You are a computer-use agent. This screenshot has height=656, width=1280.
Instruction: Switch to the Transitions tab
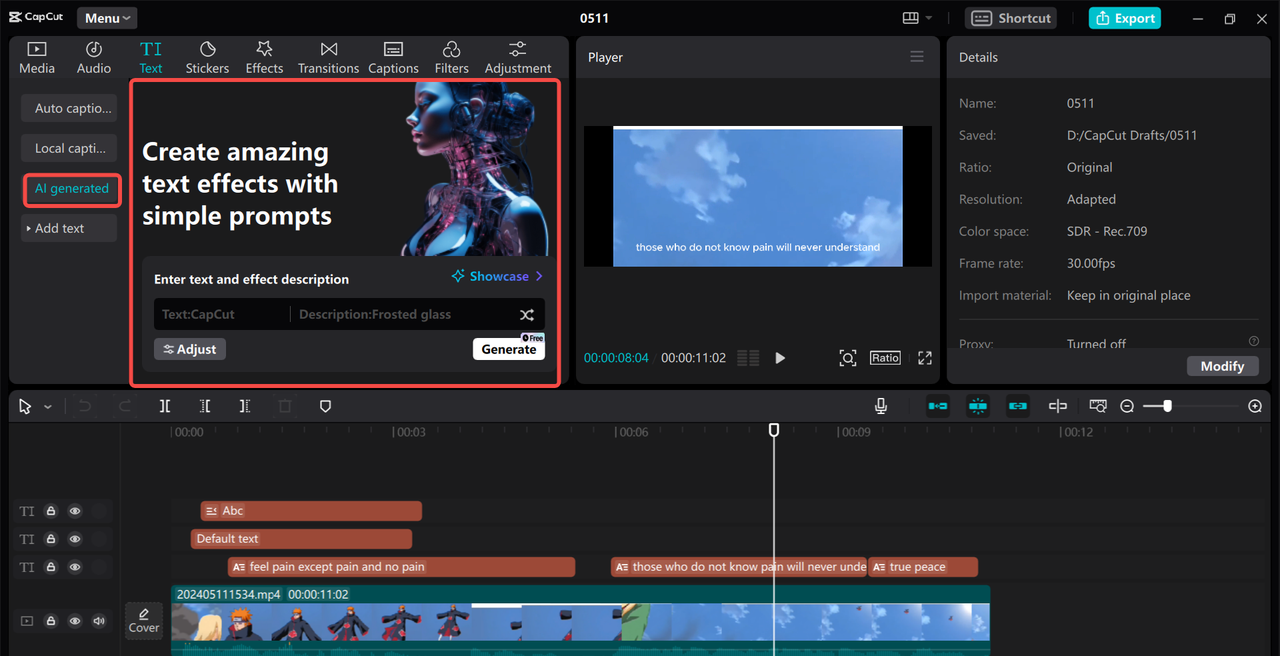[x=328, y=58]
